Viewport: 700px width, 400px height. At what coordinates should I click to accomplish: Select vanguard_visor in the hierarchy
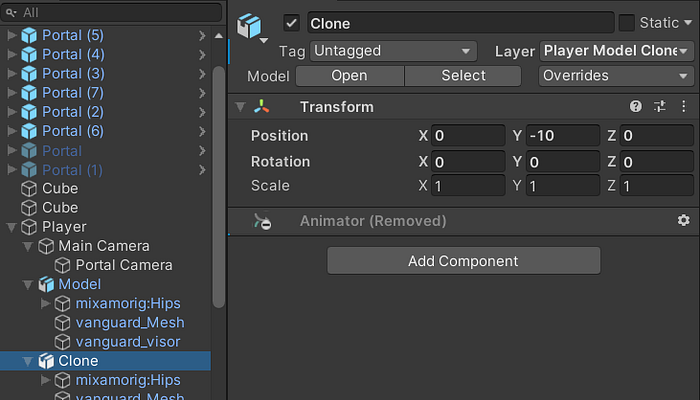[127, 341]
